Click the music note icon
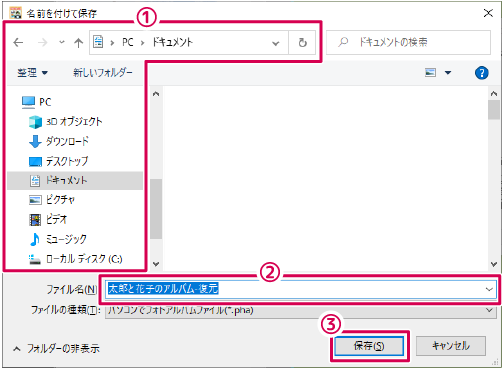This screenshot has width=503, height=368. click(x=35, y=239)
